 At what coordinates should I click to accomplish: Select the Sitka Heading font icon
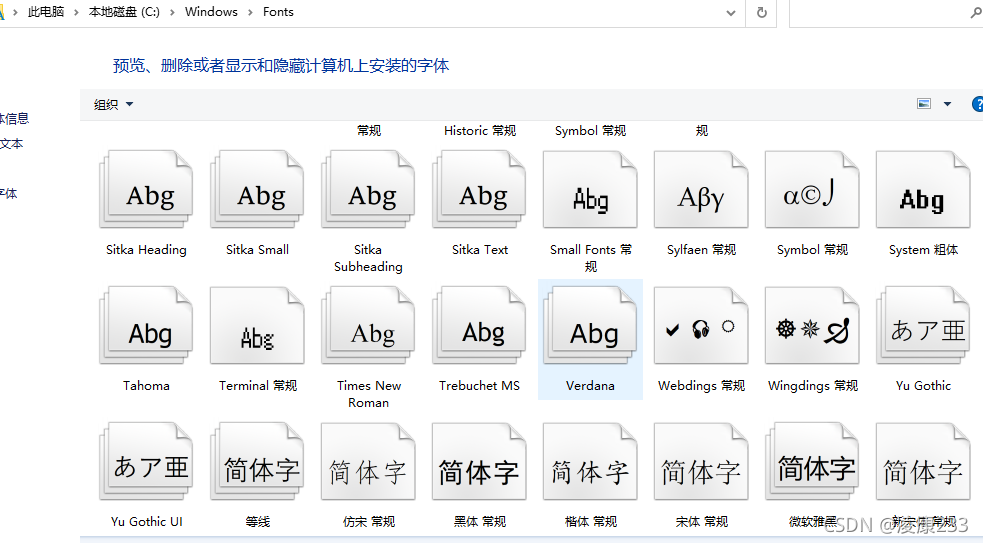(146, 189)
